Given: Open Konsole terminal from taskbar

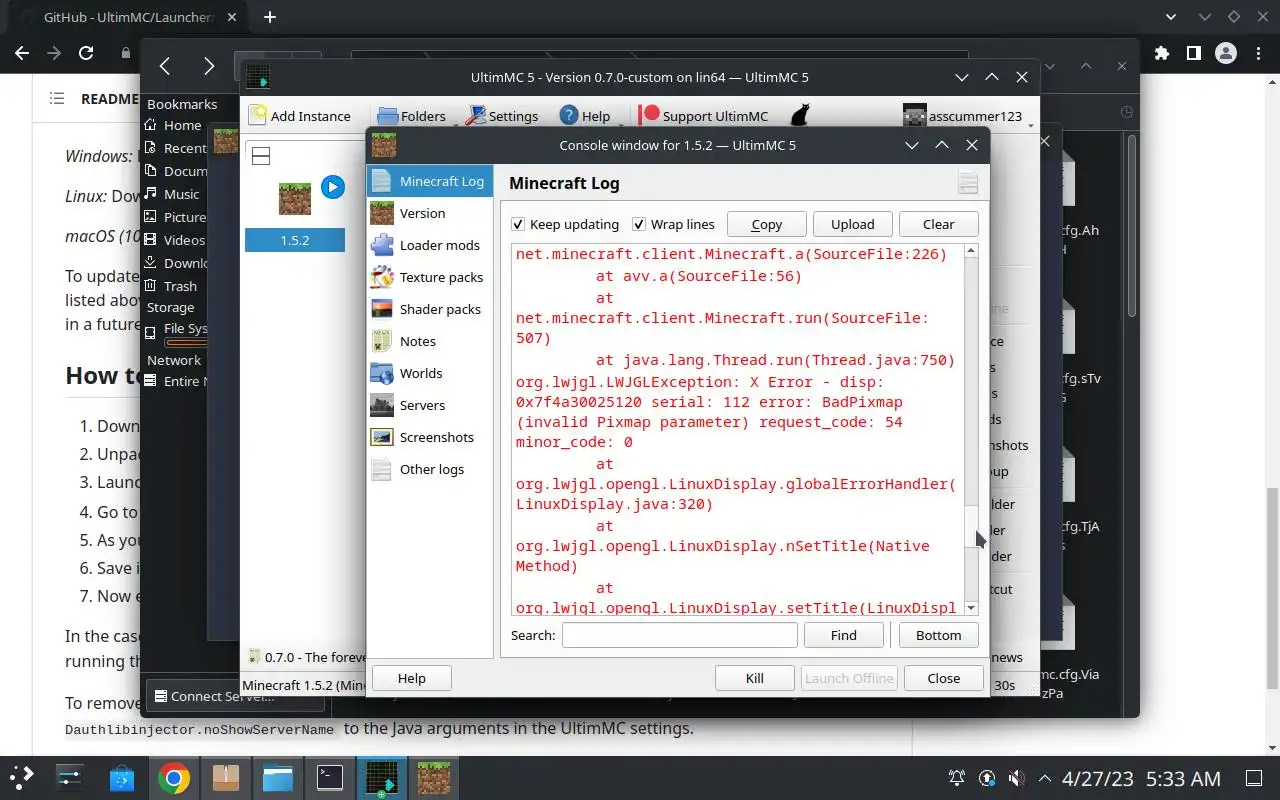Looking at the screenshot, I should click(330, 777).
